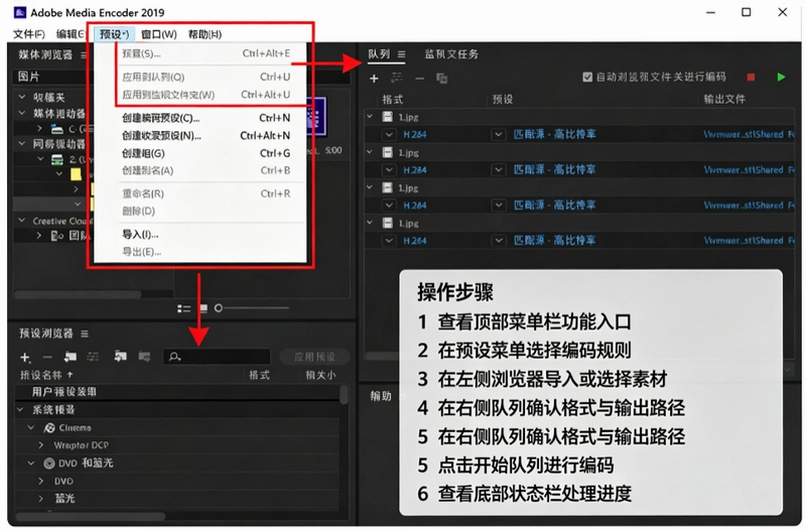Click the add output icon in queue toolbar
This screenshot has width=806, height=531.
pos(396,78)
